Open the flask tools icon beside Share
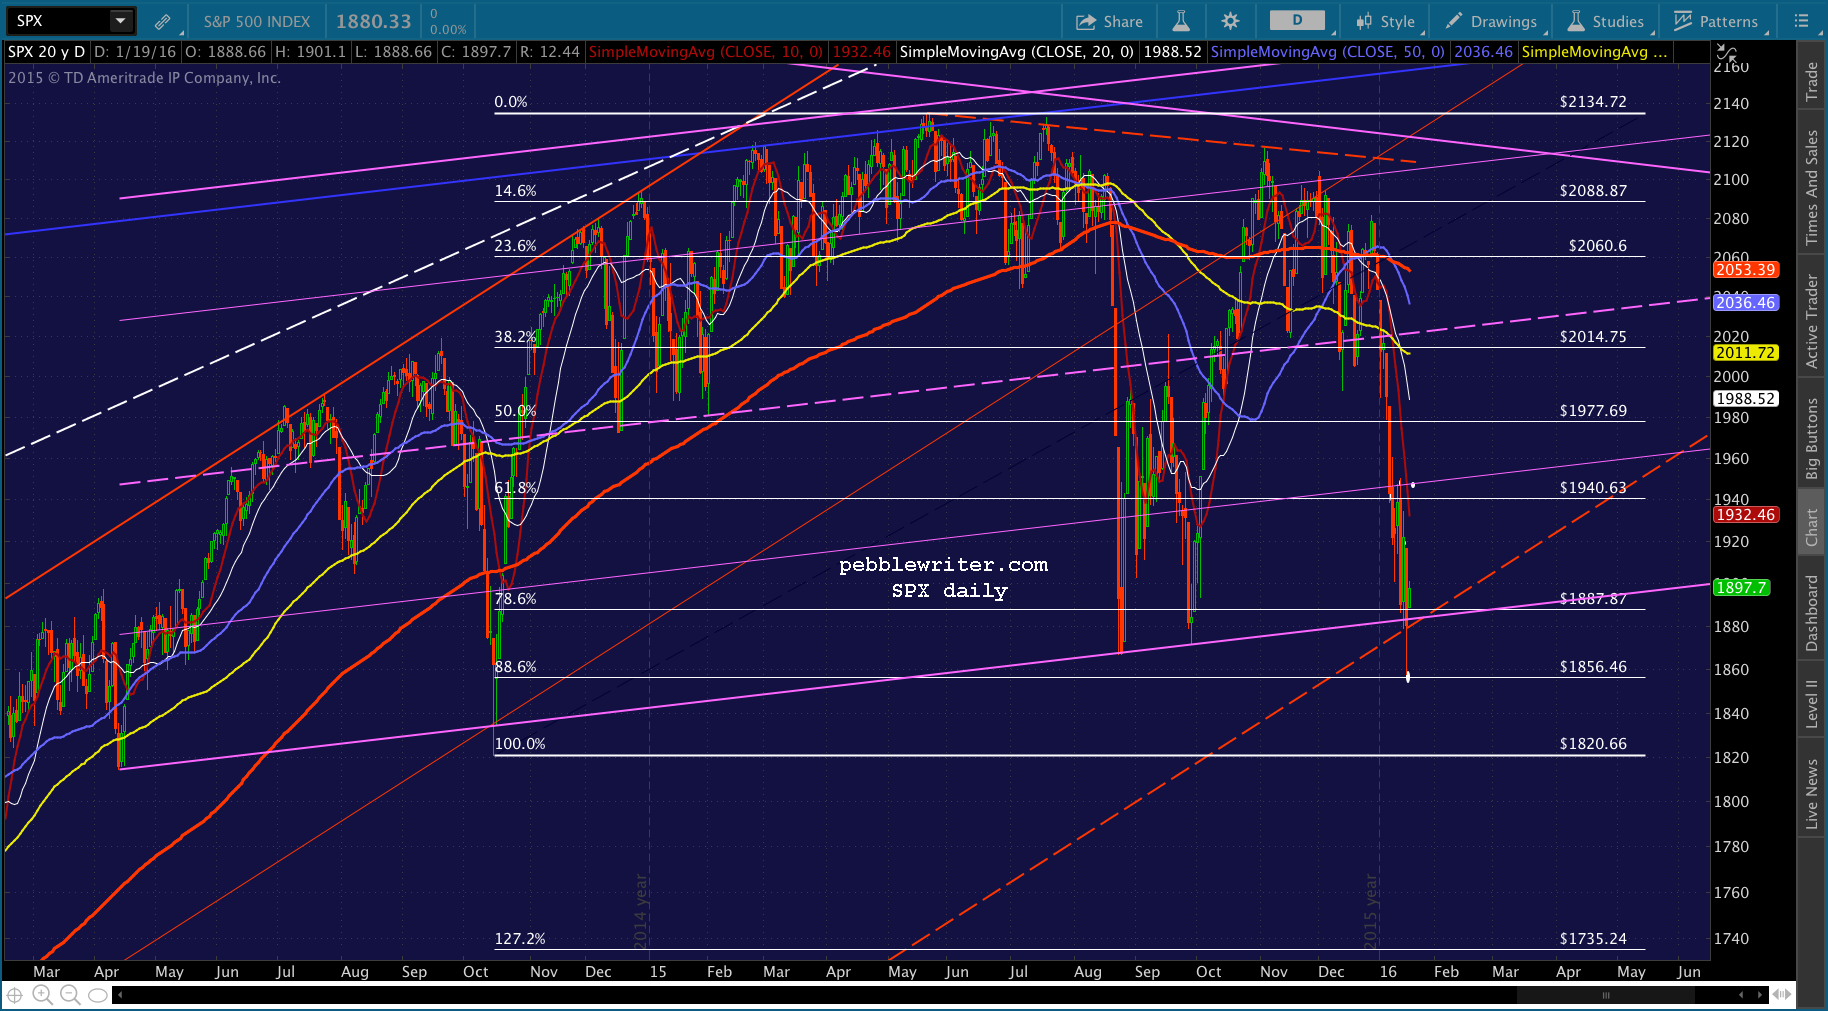The height and width of the screenshot is (1011, 1828). 1181,21
